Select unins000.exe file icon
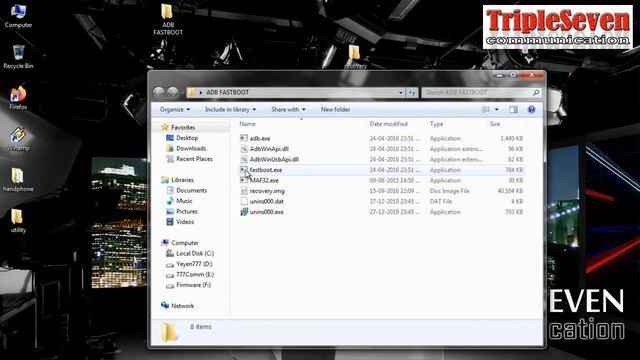 [x=244, y=212]
